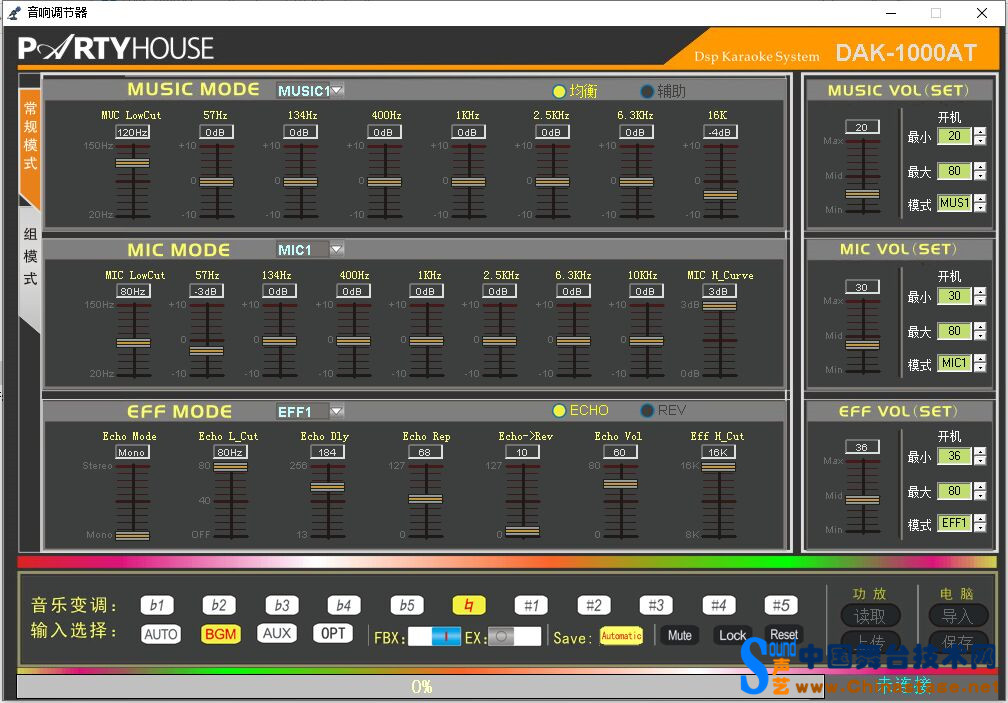This screenshot has height=703, width=1008.
Task: Select the #4 pitch-up key button
Action: point(718,605)
